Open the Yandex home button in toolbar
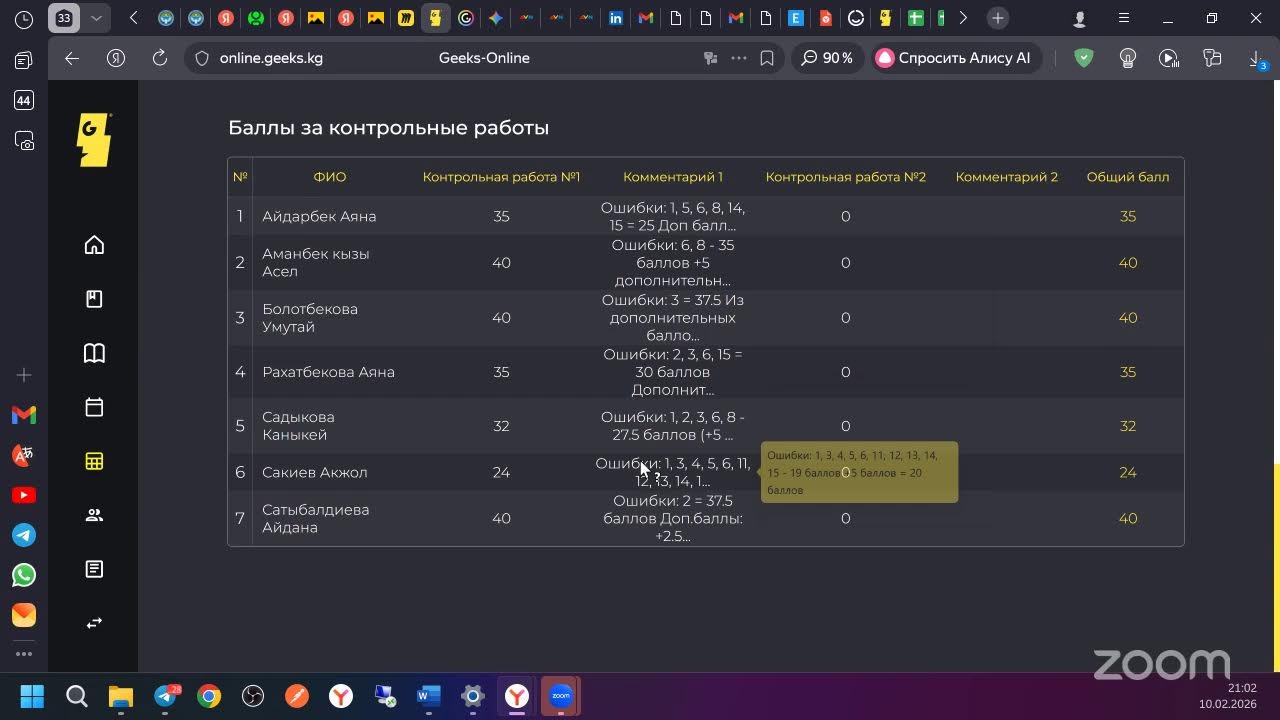Image resolution: width=1280 pixels, height=720 pixels. pos(117,58)
